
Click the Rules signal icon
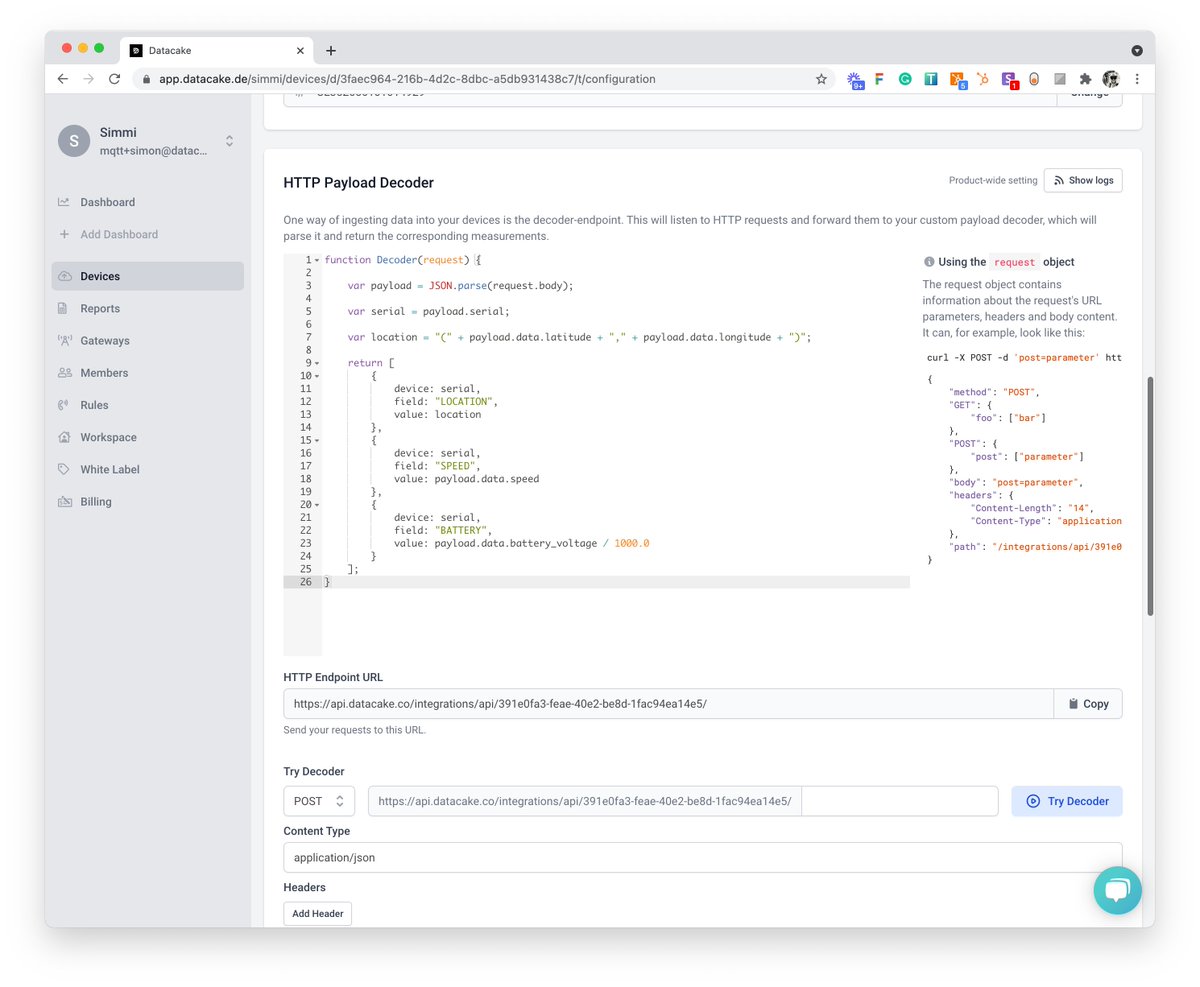click(64, 405)
